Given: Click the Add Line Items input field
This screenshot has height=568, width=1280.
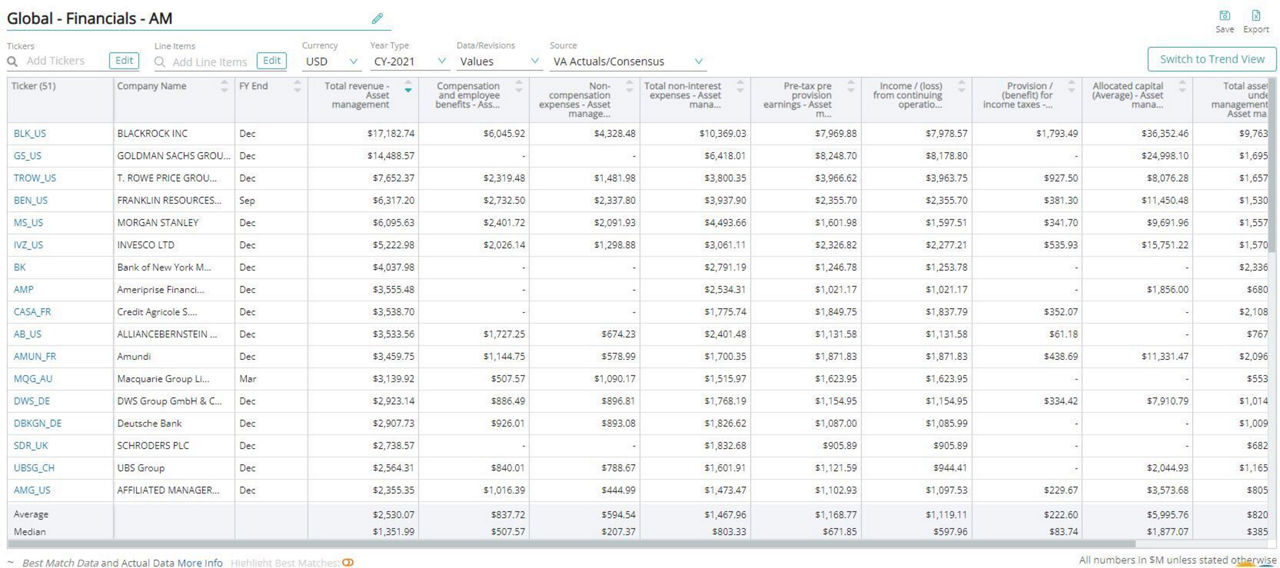Looking at the screenshot, I should tap(210, 61).
